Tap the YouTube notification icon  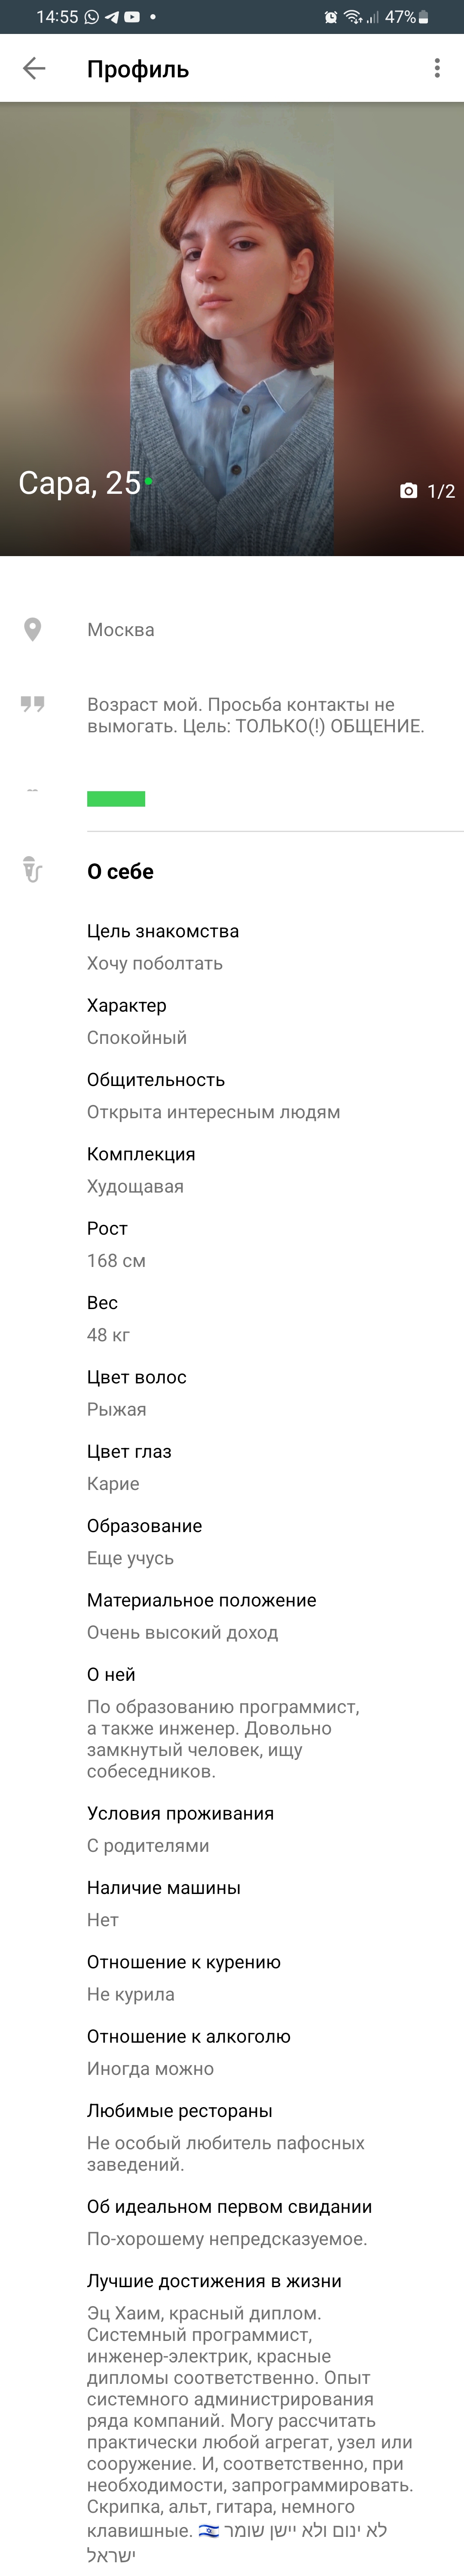point(131,17)
